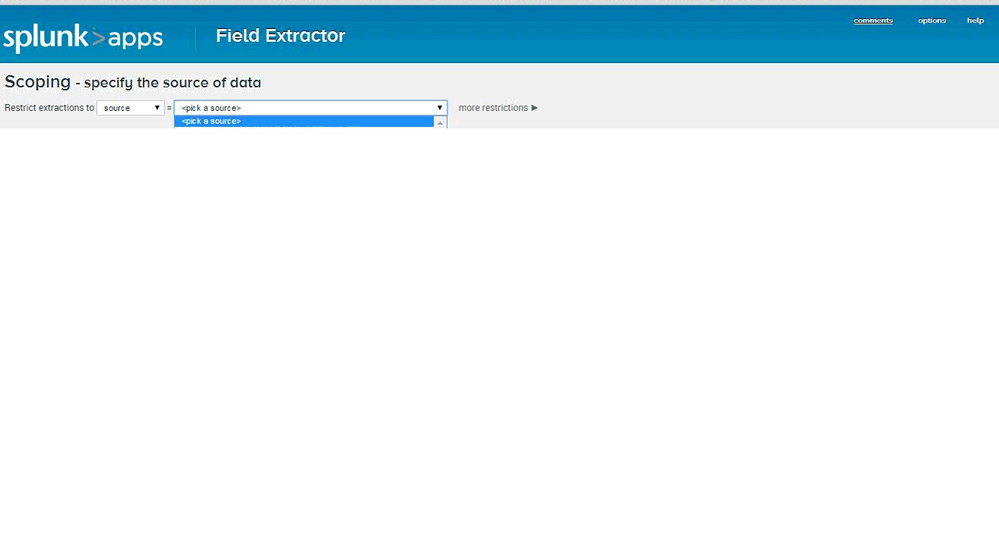Open the options menu in the header
Image resolution: width=999 pixels, height=547 pixels.
(x=931, y=21)
